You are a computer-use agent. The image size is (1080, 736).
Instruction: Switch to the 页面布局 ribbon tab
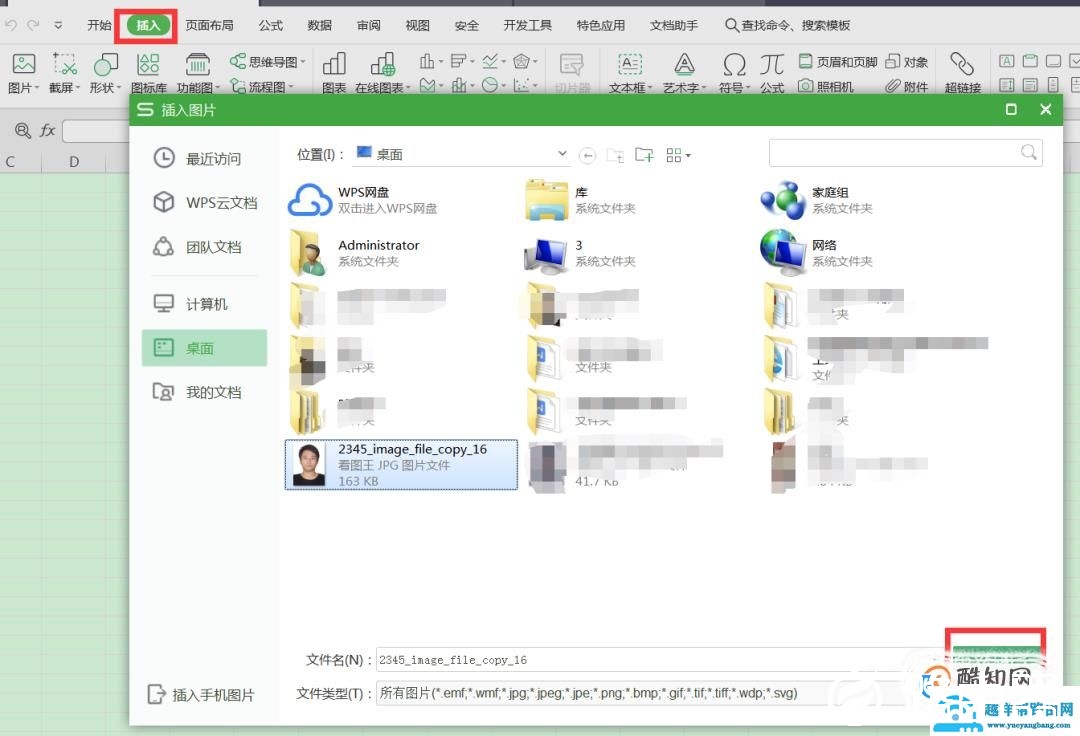pyautogui.click(x=210, y=25)
